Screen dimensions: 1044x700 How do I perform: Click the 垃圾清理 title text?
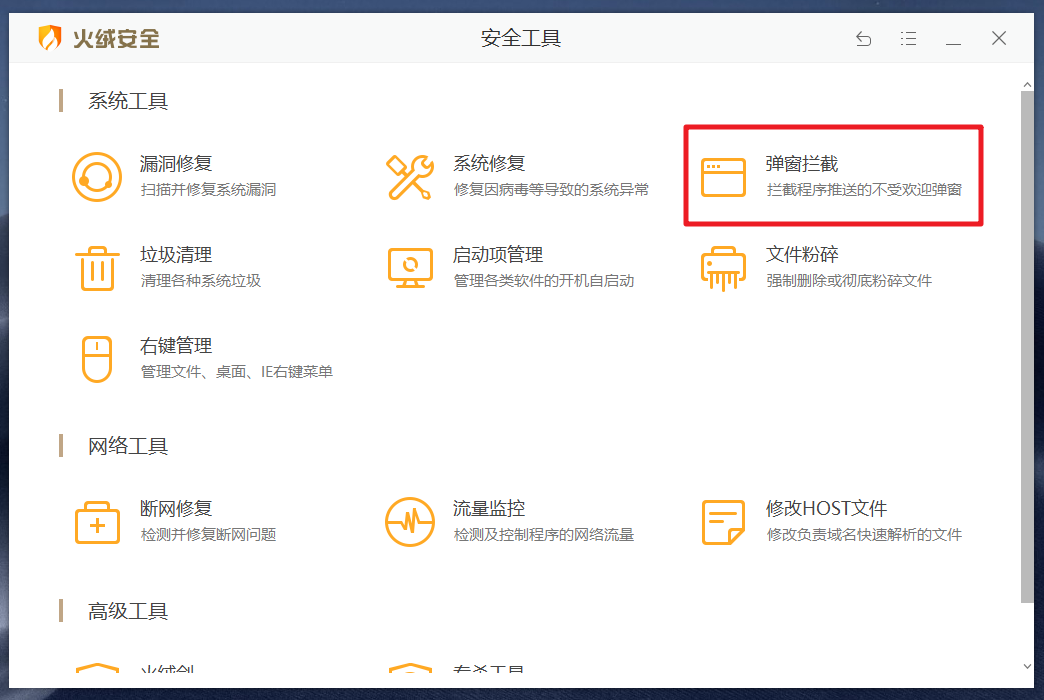click(x=176, y=254)
